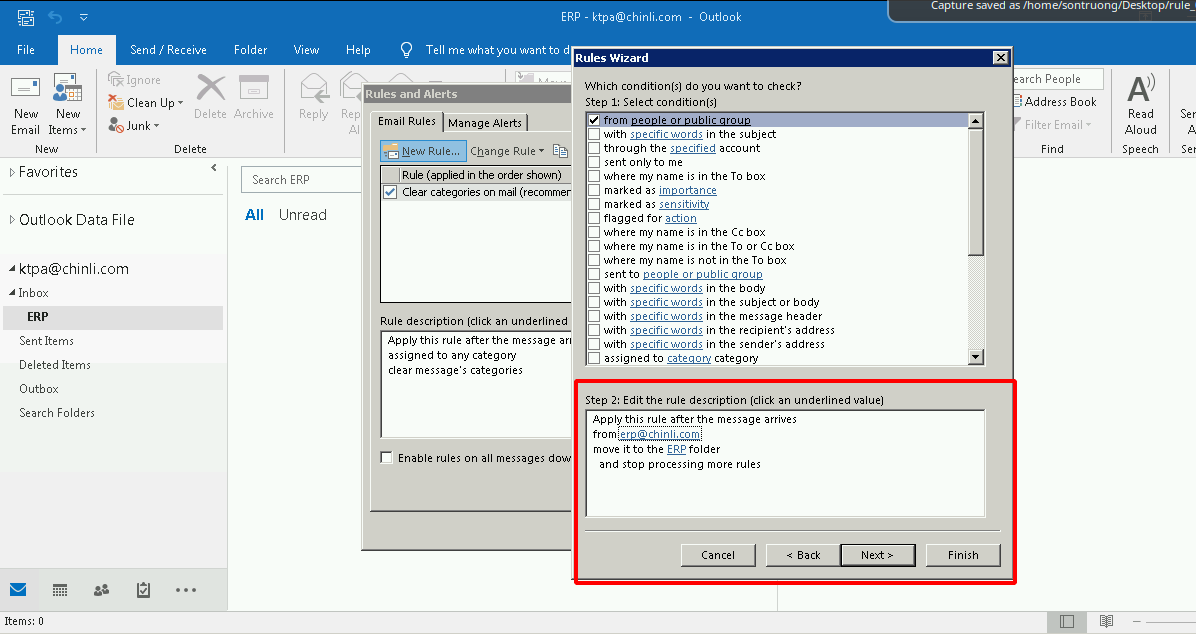Check the 'sent only to me' condition
This screenshot has width=1196, height=634.
click(594, 162)
